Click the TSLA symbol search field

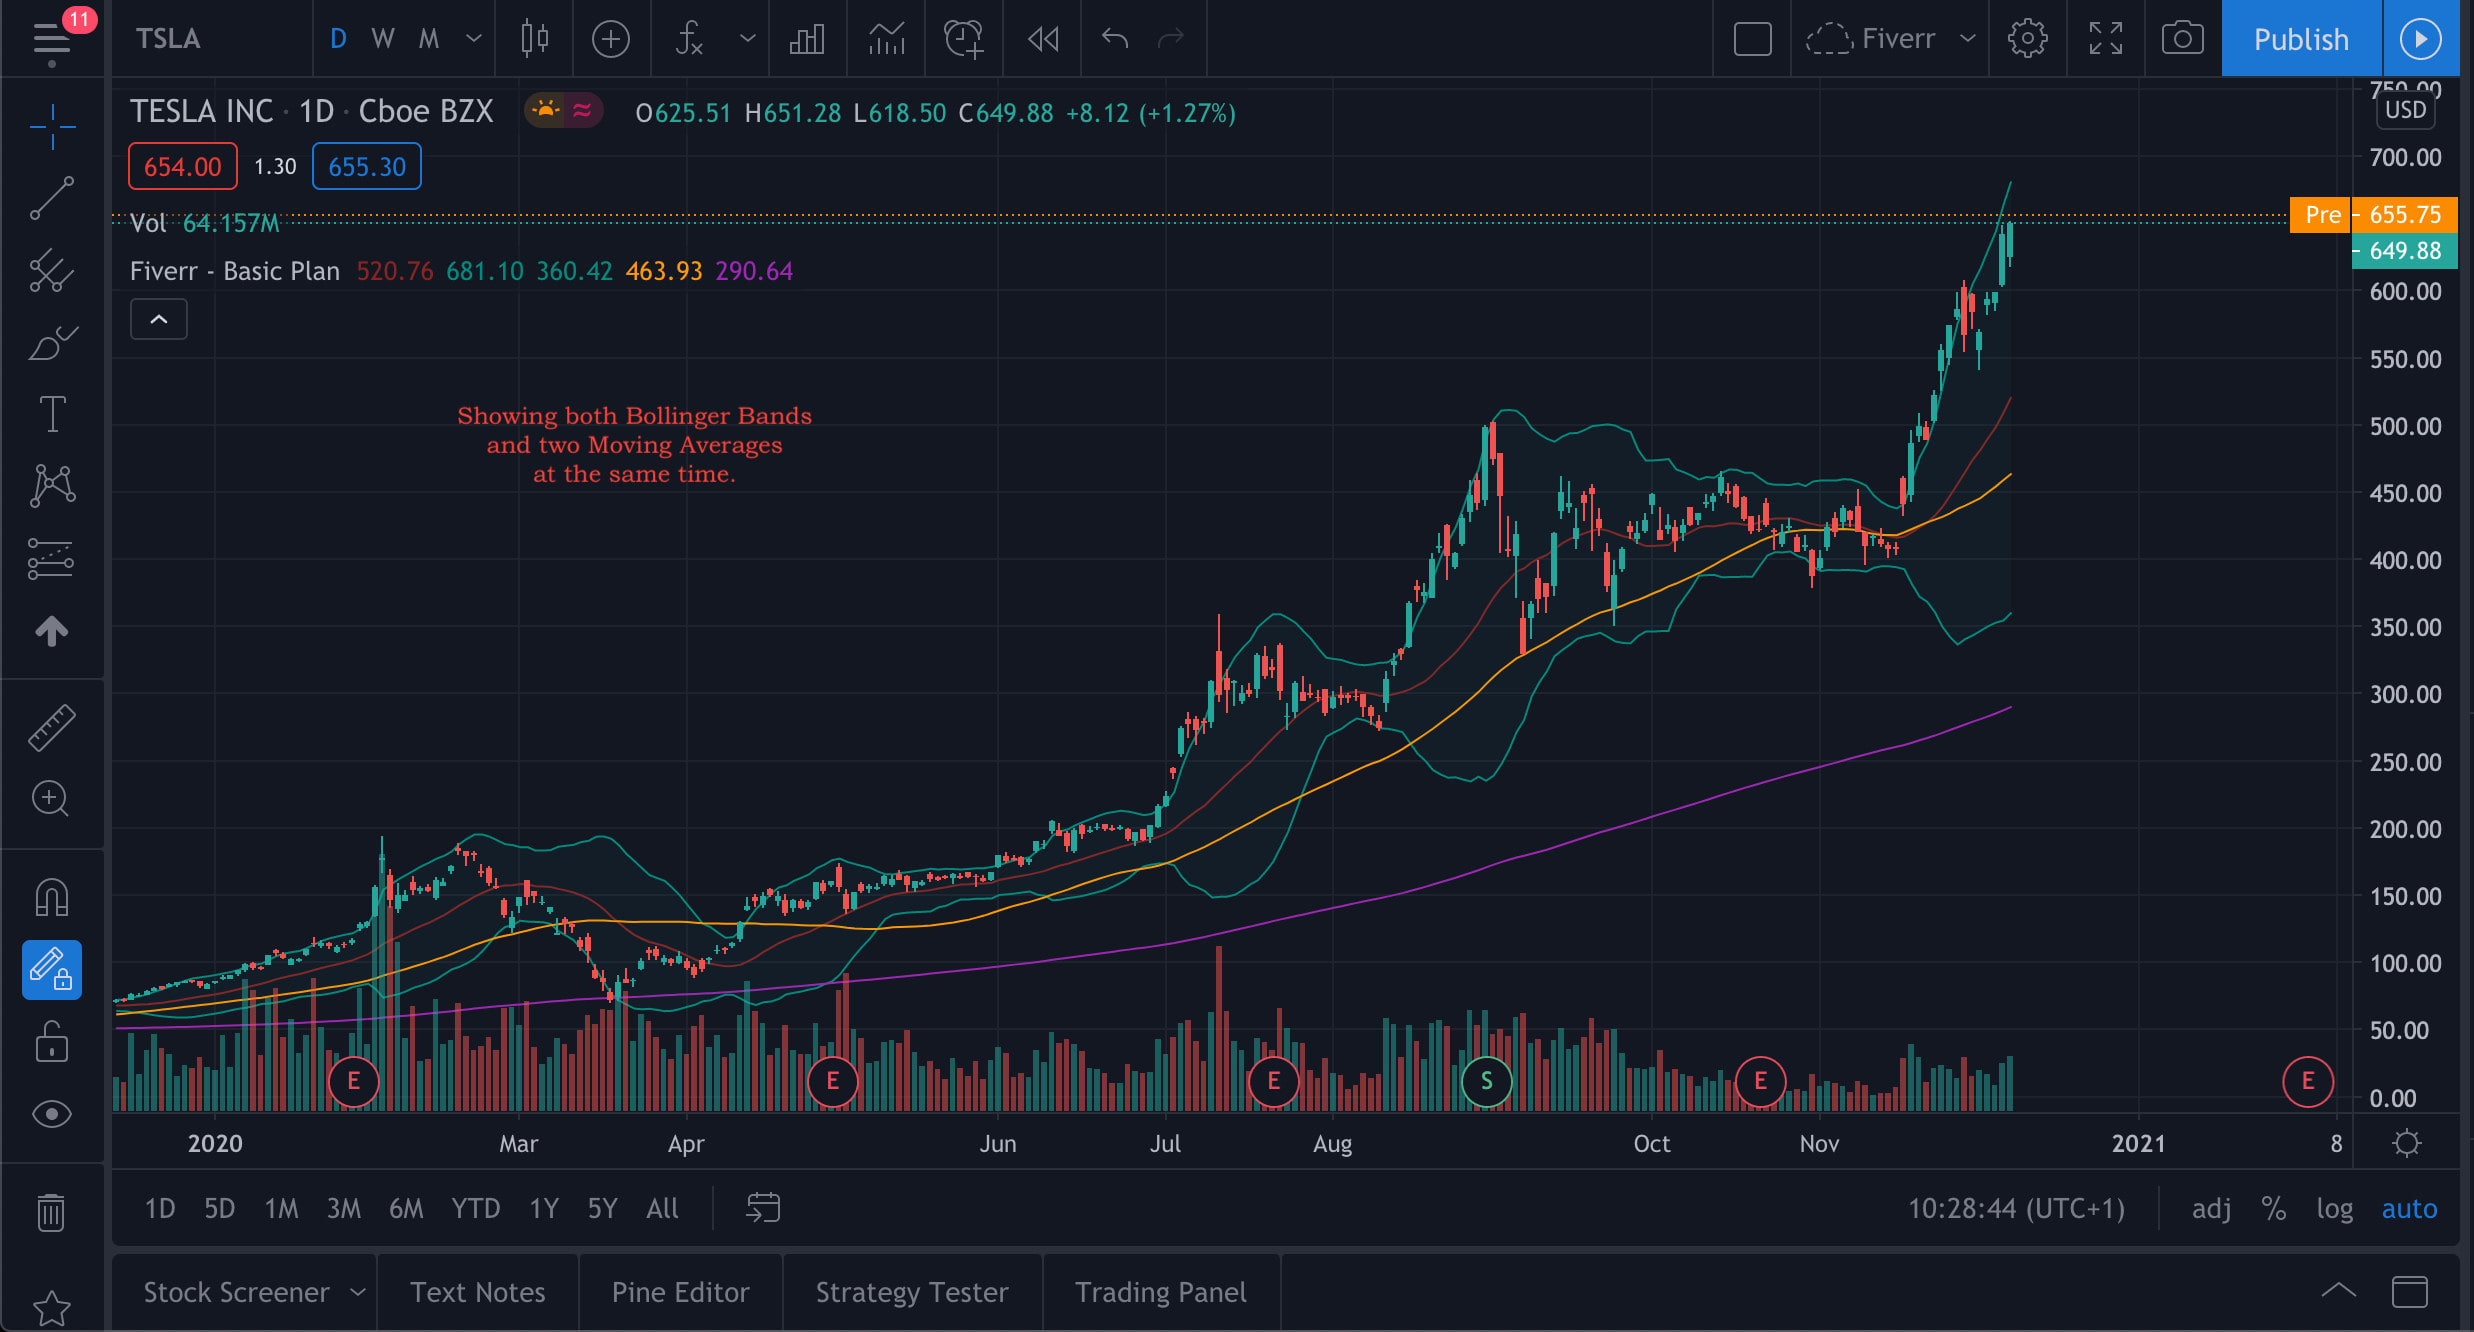tap(213, 39)
